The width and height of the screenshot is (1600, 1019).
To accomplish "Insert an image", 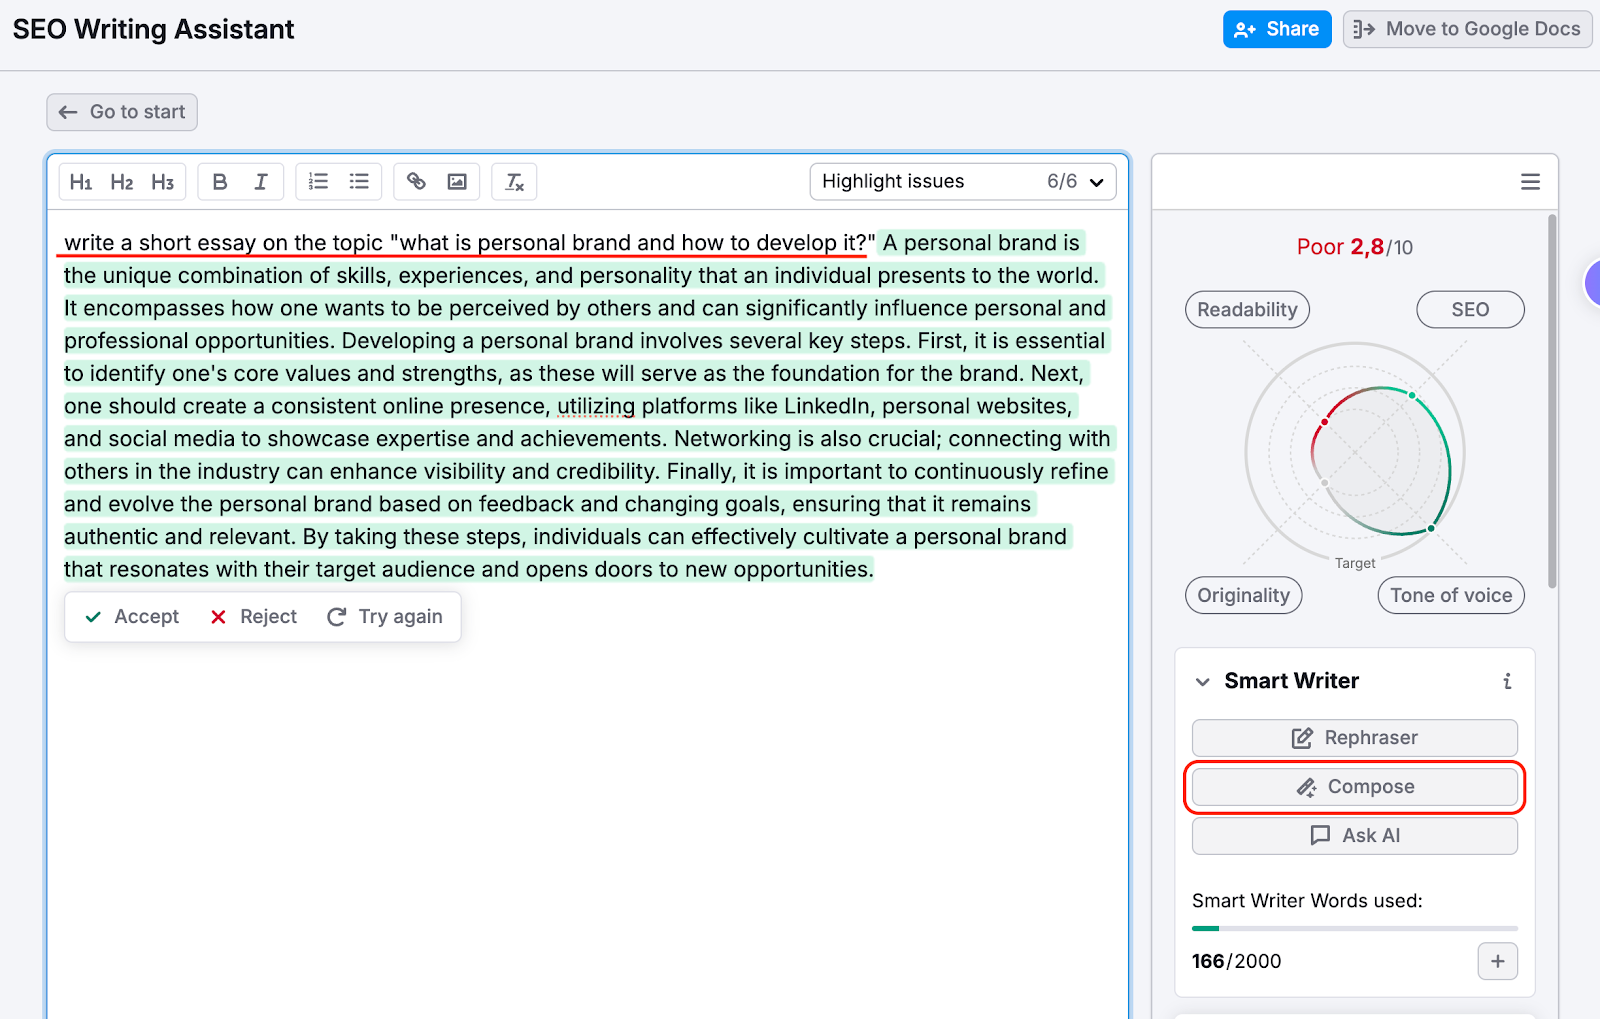I will (456, 181).
